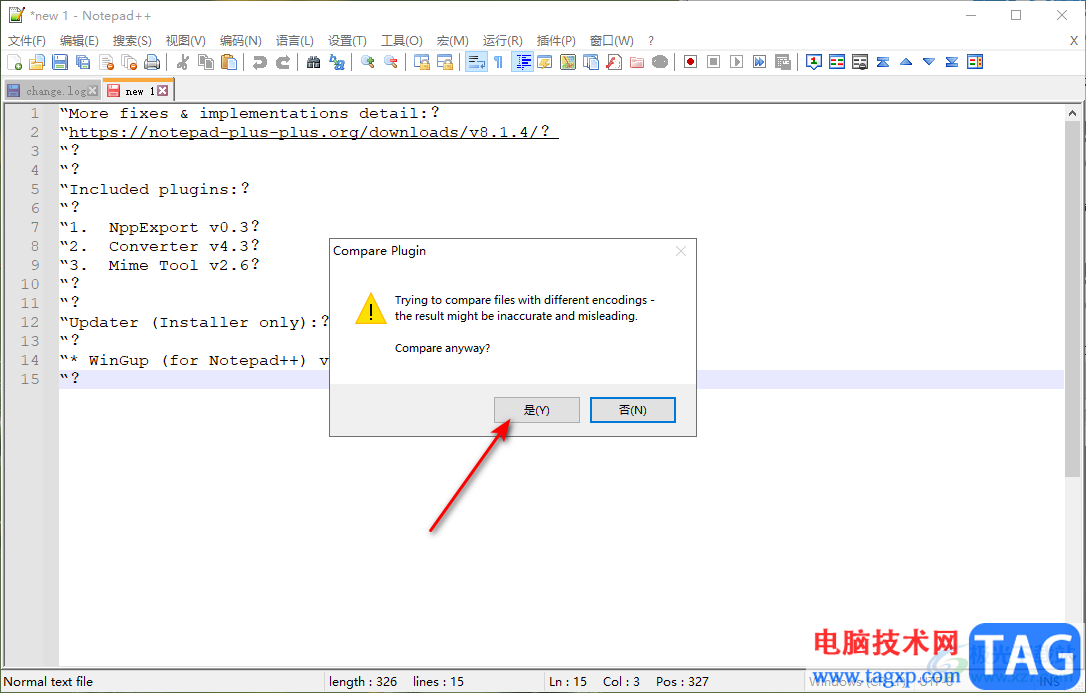Start macro recording red dot icon
The image size is (1086, 693).
tap(691, 62)
